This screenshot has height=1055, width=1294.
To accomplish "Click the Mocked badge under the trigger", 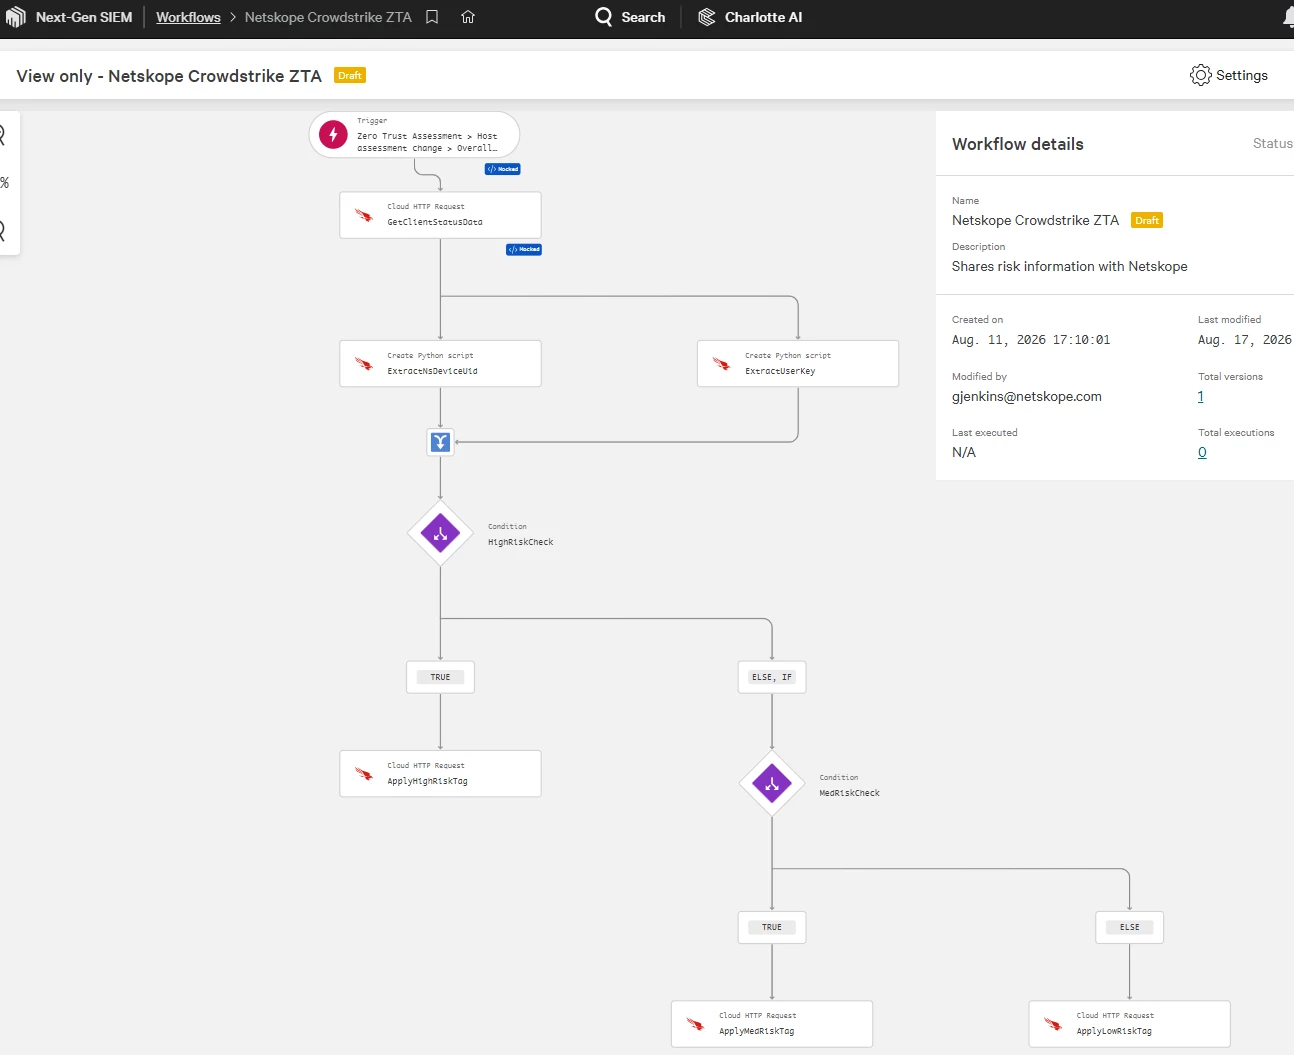I will coord(503,169).
